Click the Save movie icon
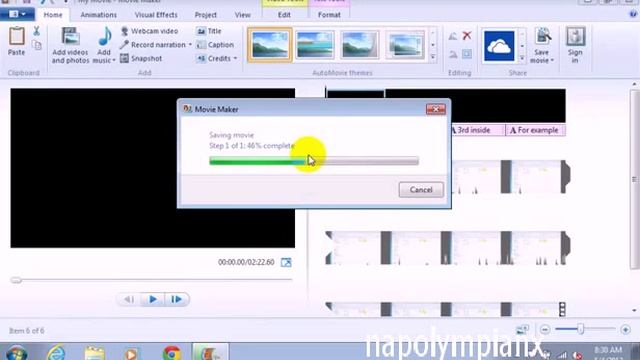 pos(543,37)
